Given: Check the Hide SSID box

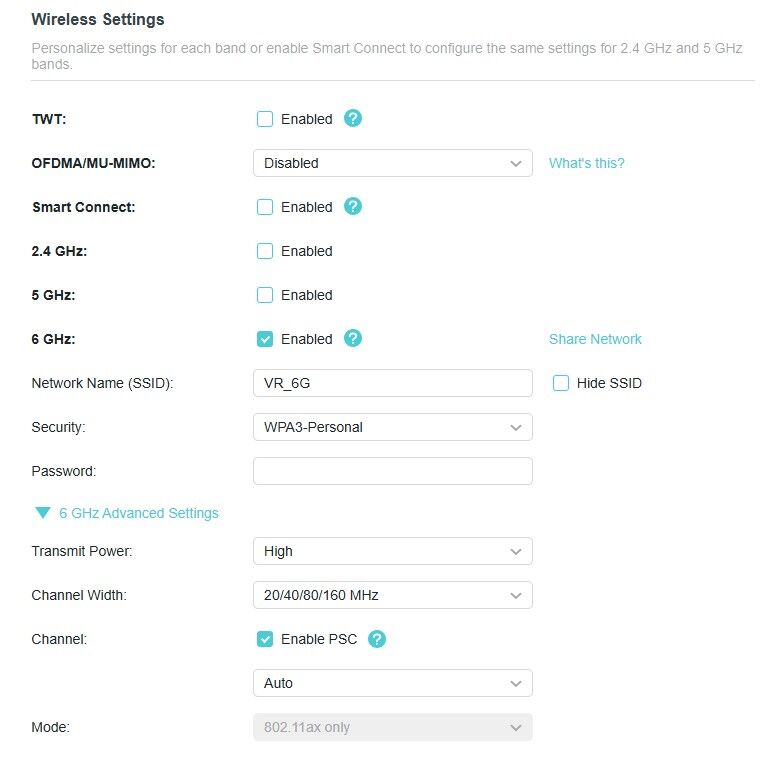Looking at the screenshot, I should point(561,383).
